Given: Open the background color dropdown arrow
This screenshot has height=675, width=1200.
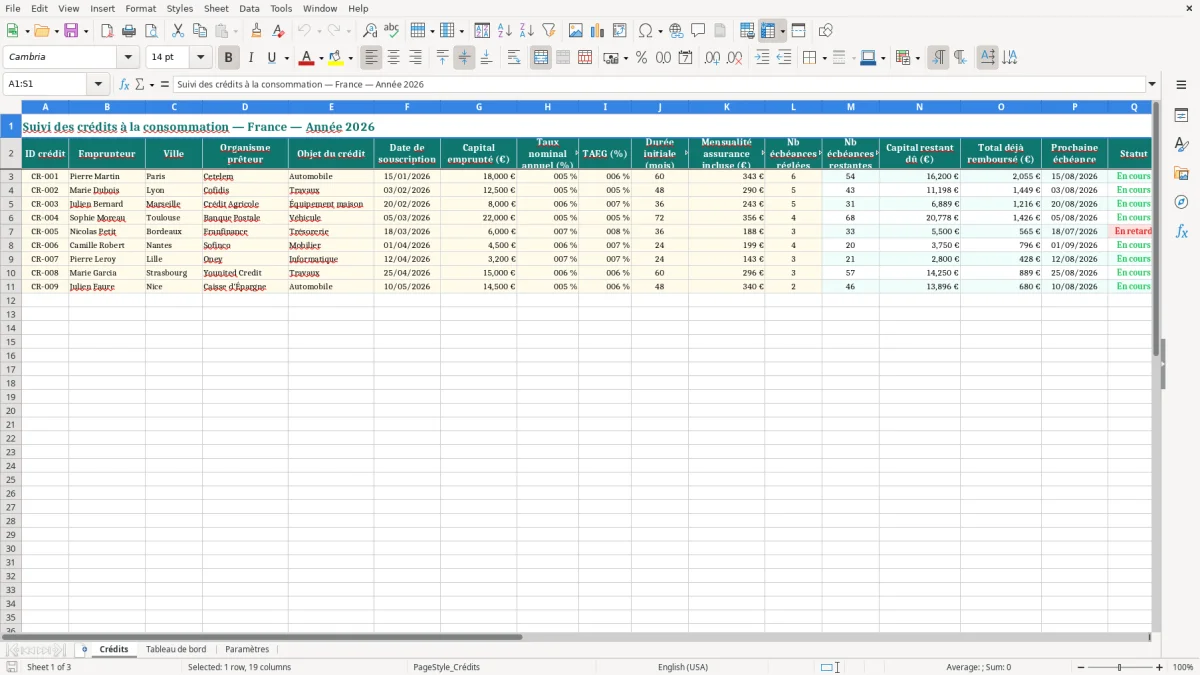Looking at the screenshot, I should click(350, 59).
